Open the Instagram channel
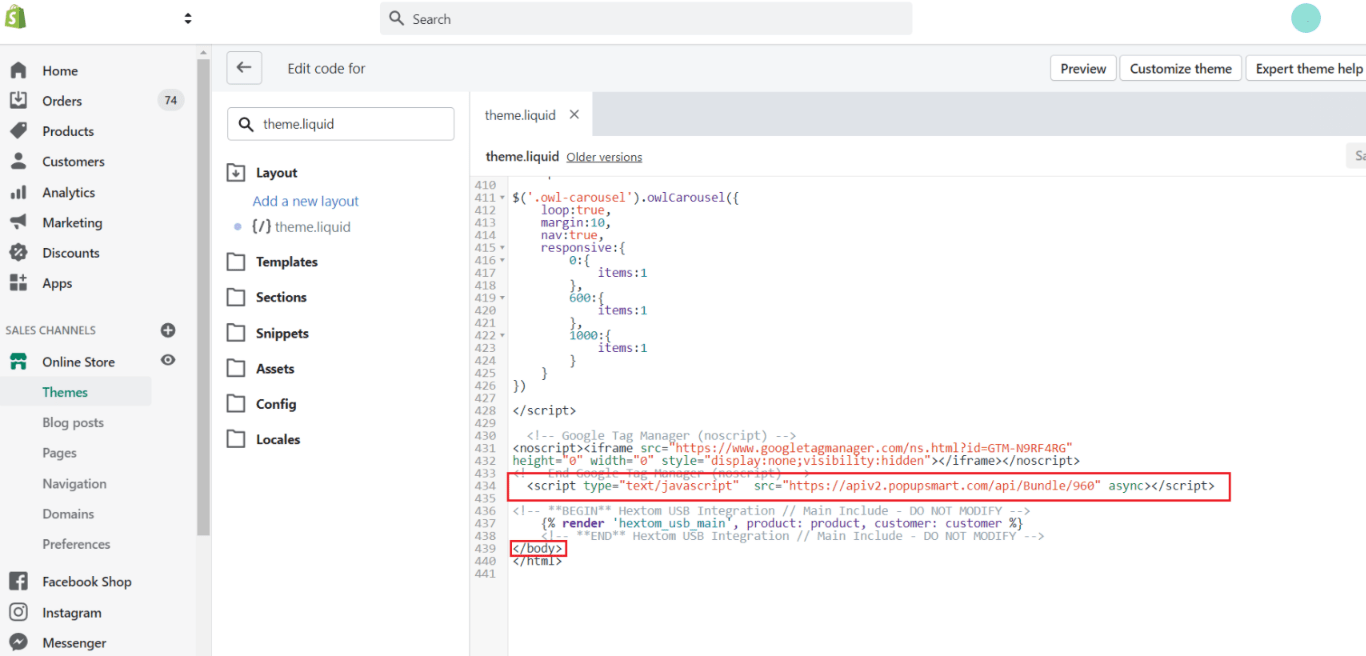Image resolution: width=1366 pixels, height=656 pixels. pos(71,612)
